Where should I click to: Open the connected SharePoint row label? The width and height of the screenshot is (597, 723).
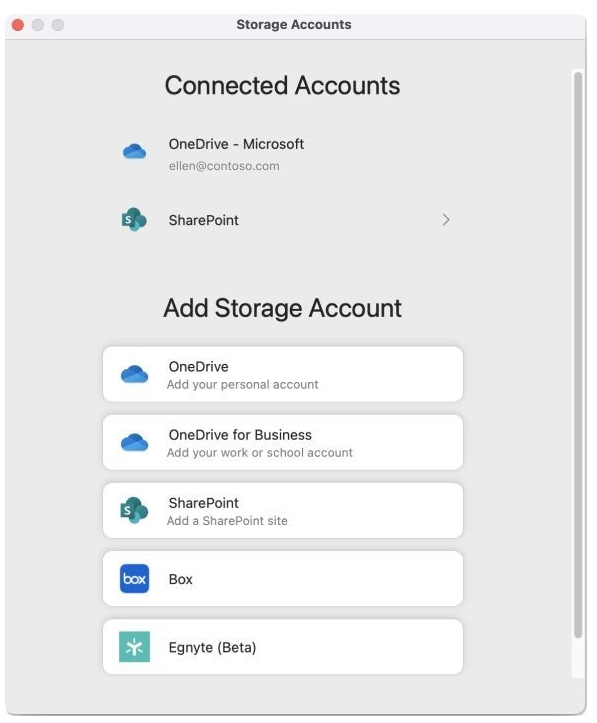point(203,220)
